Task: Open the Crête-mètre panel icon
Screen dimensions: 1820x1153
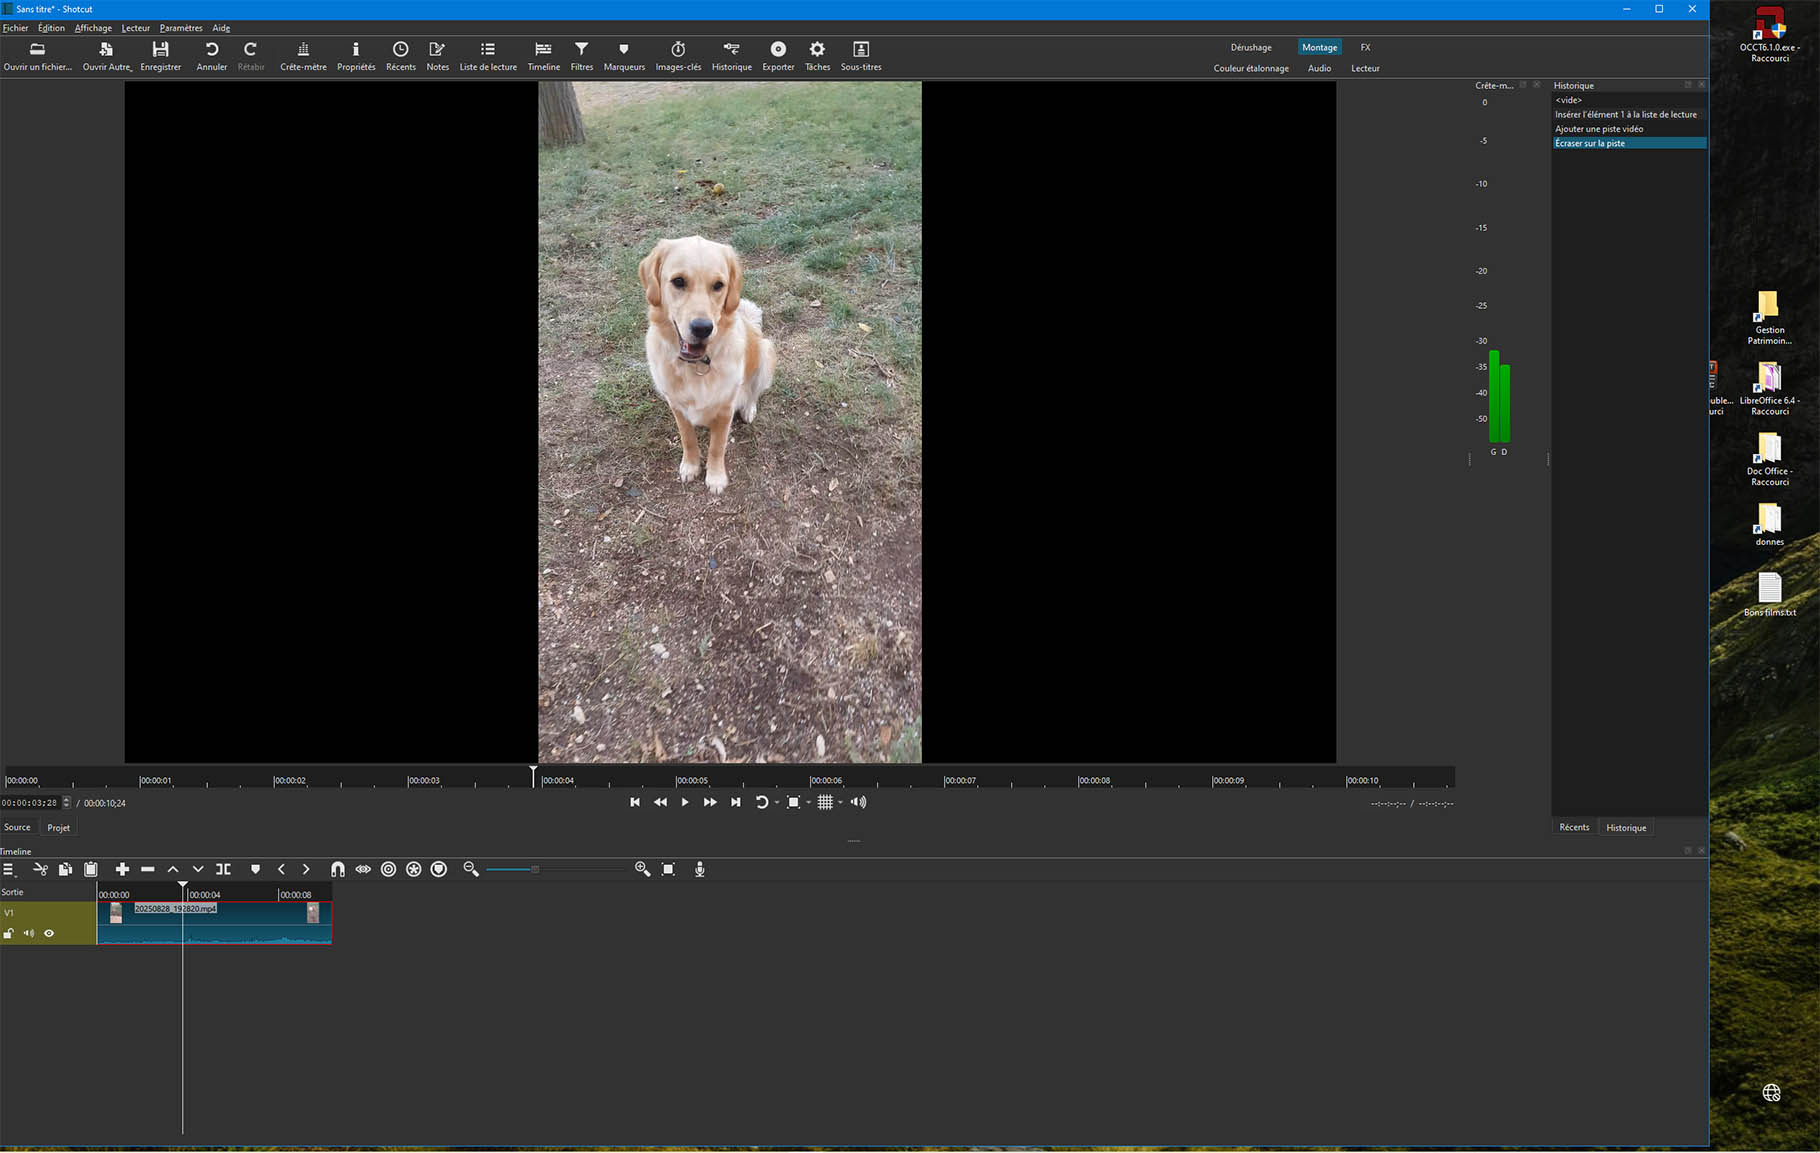Action: [x=303, y=56]
